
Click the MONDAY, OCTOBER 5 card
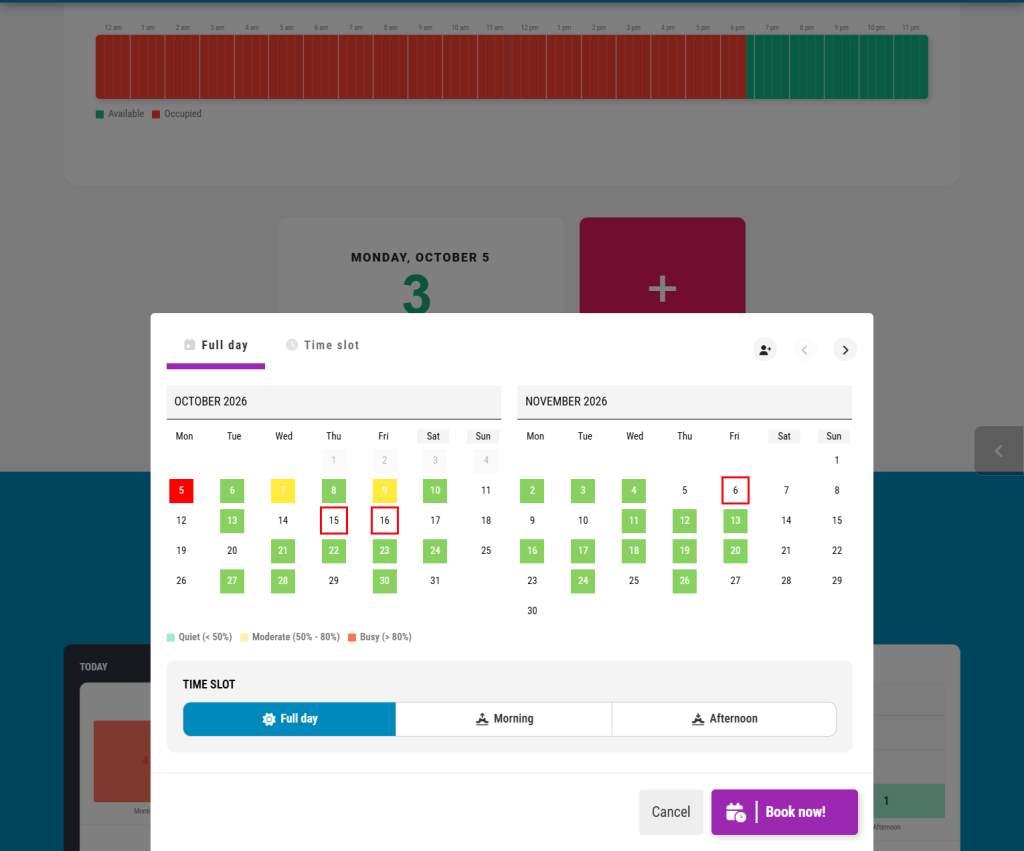tap(421, 266)
